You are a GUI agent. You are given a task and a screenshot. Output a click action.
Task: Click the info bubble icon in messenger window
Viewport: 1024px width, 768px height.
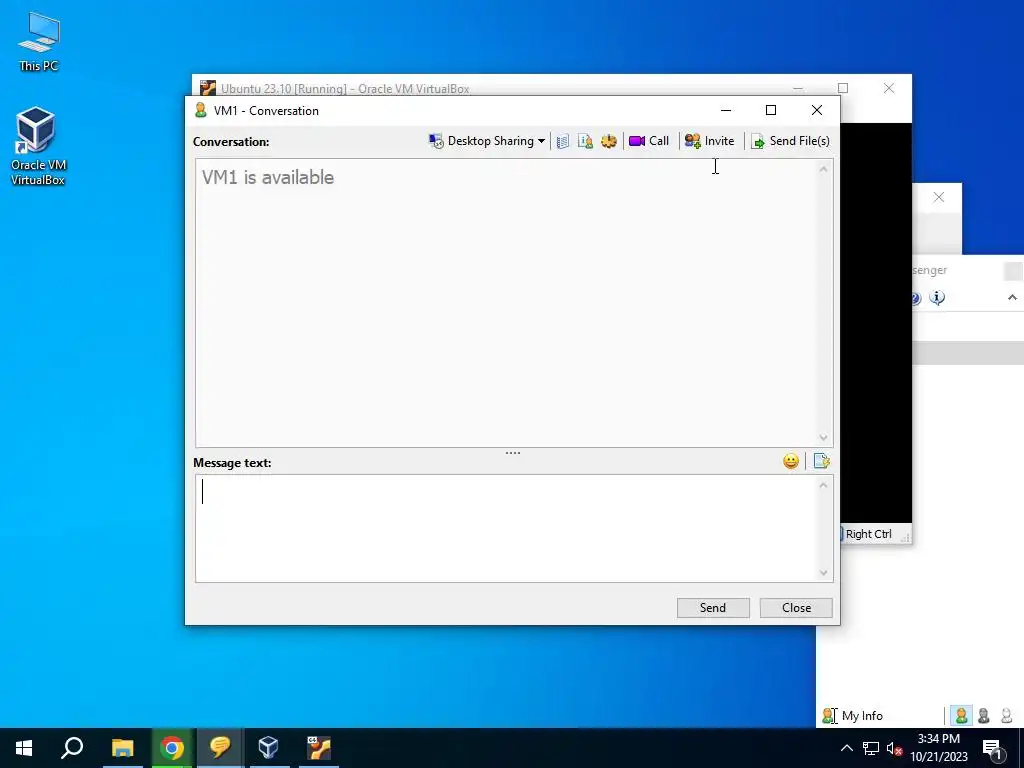pyautogui.click(x=937, y=298)
